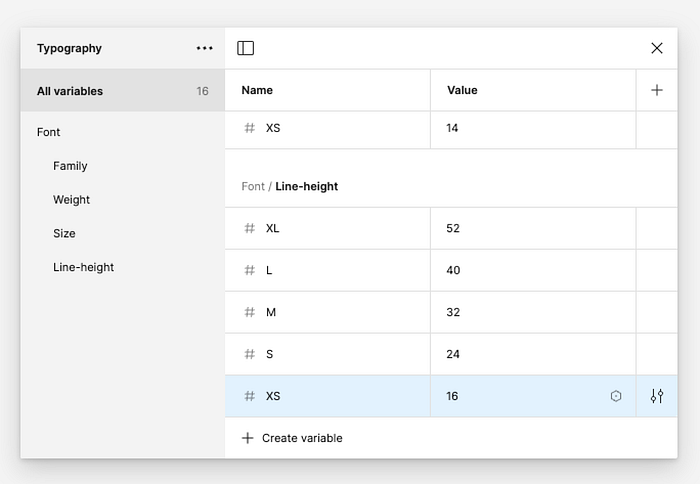Open edit variable sliders icon on XS row
The width and height of the screenshot is (700, 484).
[657, 396]
